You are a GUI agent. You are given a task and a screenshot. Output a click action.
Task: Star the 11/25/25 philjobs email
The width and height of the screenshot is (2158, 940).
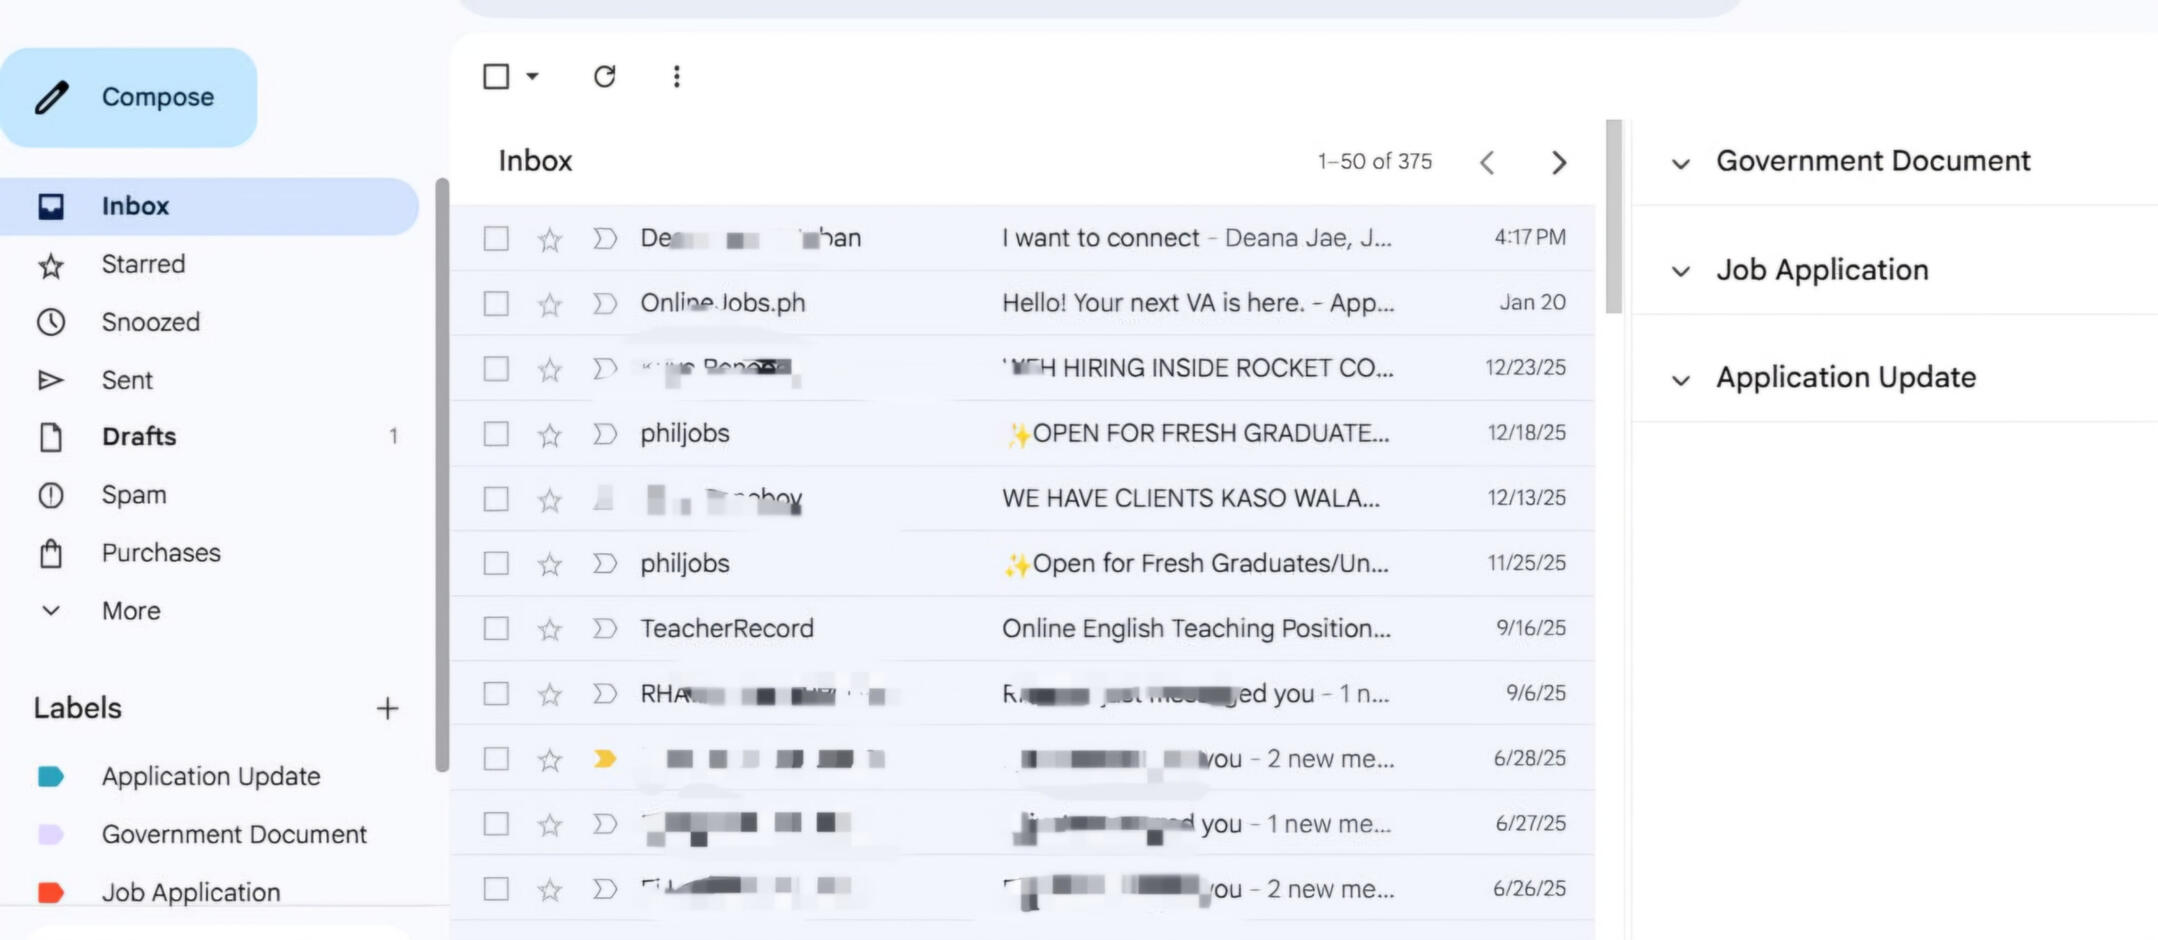pyautogui.click(x=550, y=564)
